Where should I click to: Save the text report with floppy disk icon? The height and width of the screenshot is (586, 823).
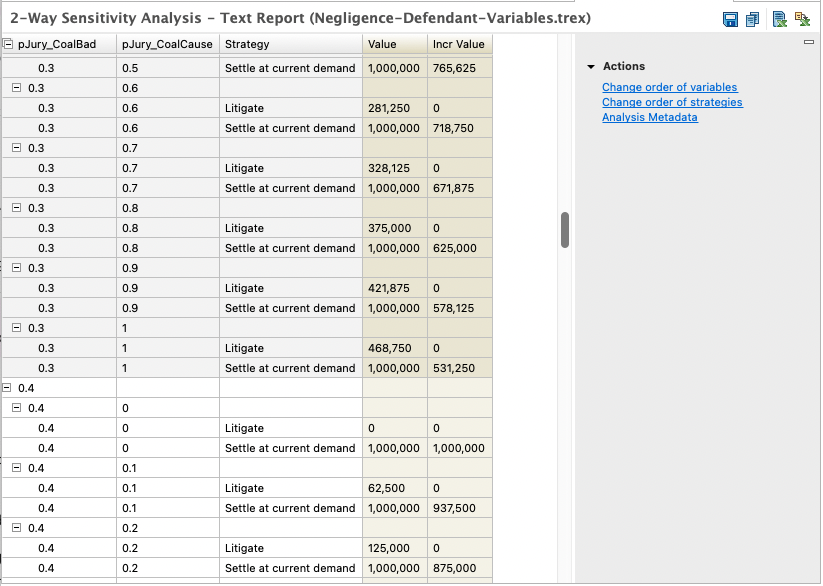tap(730, 19)
